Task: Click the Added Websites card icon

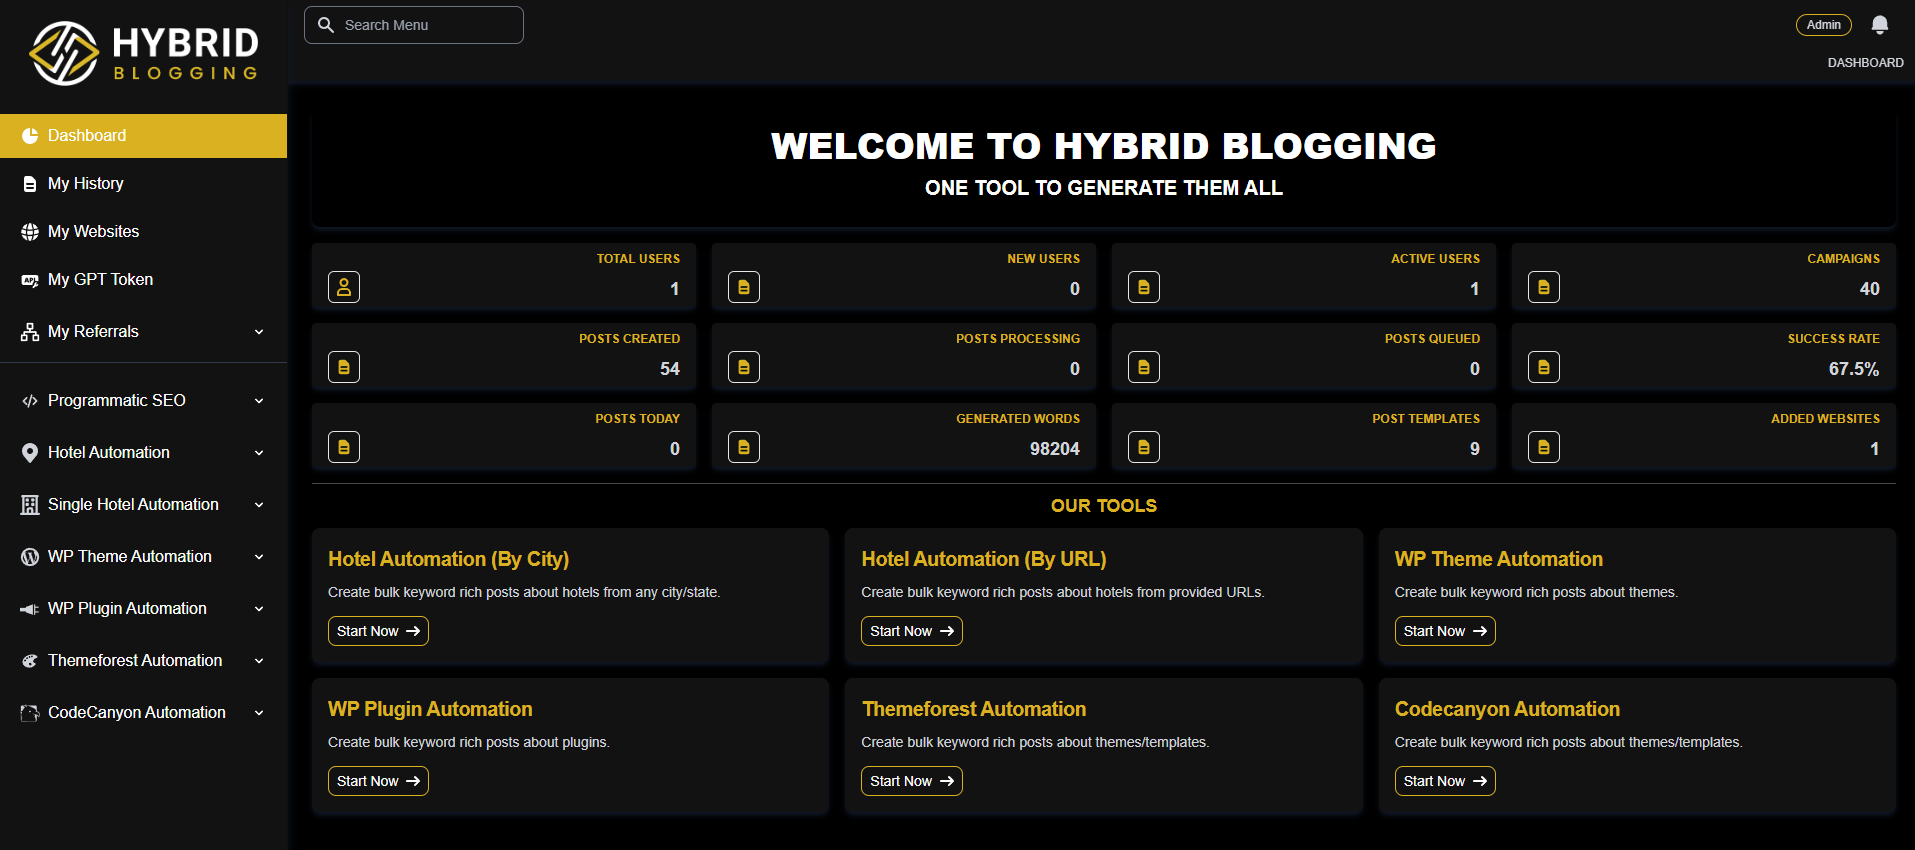Action: point(1544,447)
